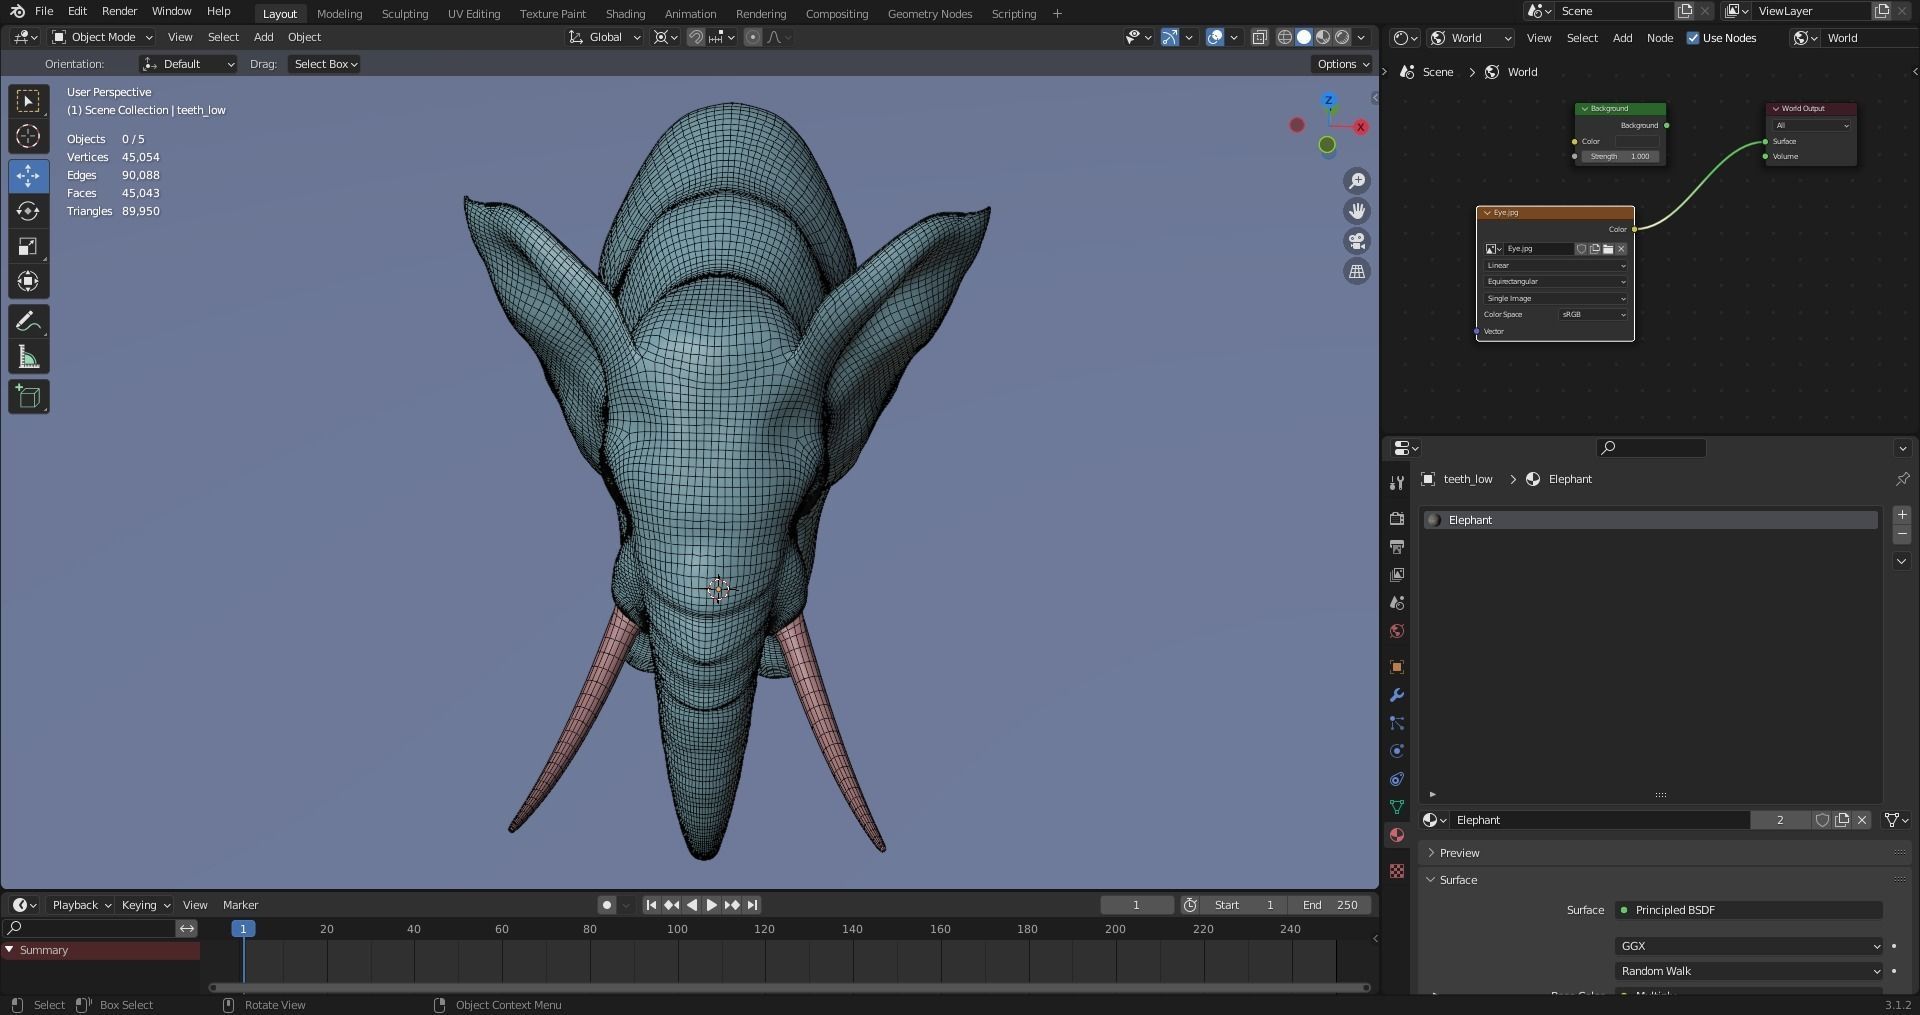Viewport: 1920px width, 1015px height.
Task: Open the viewport Options dropdown
Action: [x=1342, y=64]
